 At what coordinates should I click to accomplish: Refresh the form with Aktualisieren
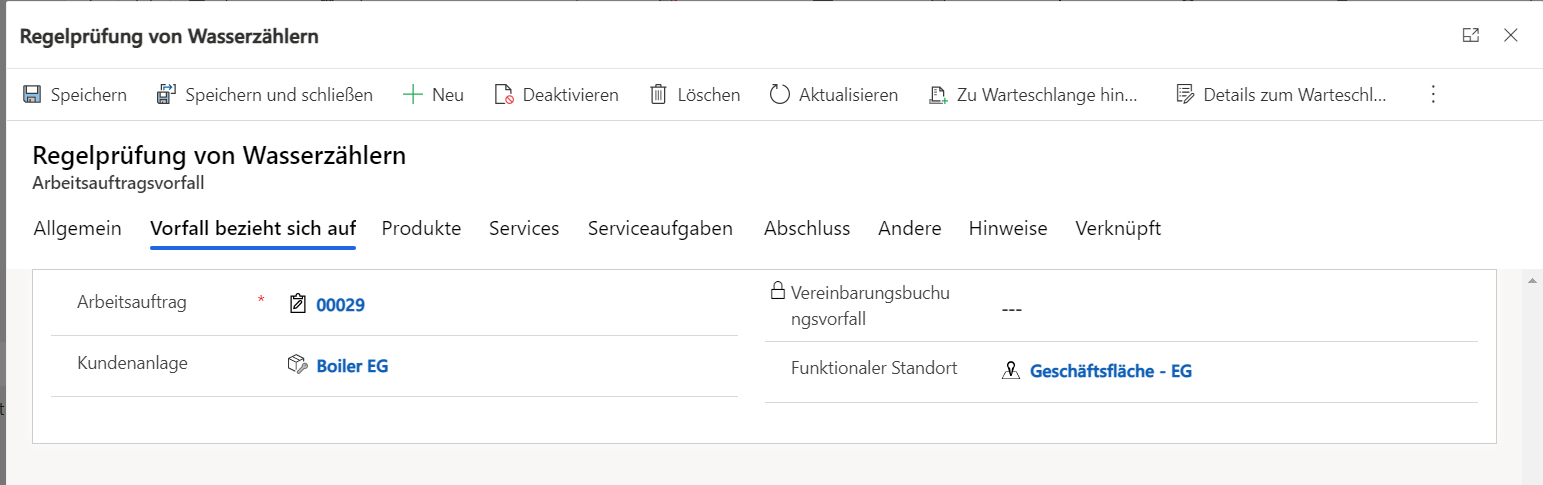(834, 95)
